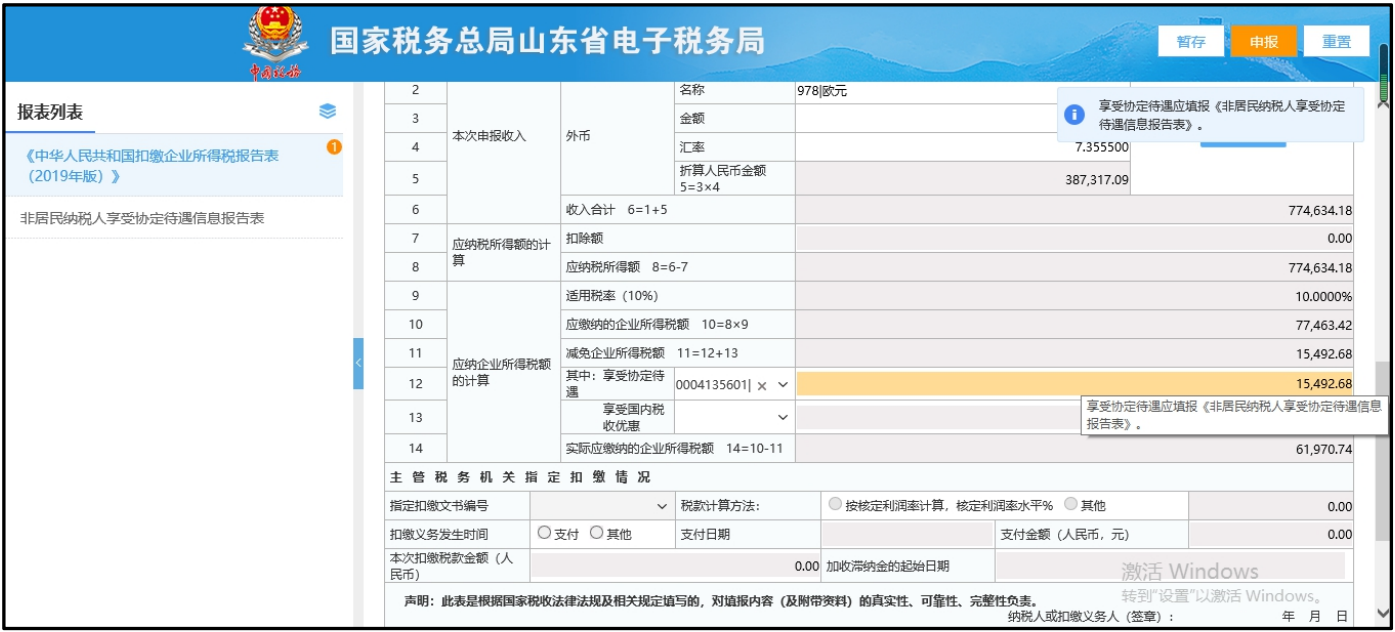This screenshot has width=1395, height=632.
Task: Select the 支付 radio button
Action: [x=545, y=534]
